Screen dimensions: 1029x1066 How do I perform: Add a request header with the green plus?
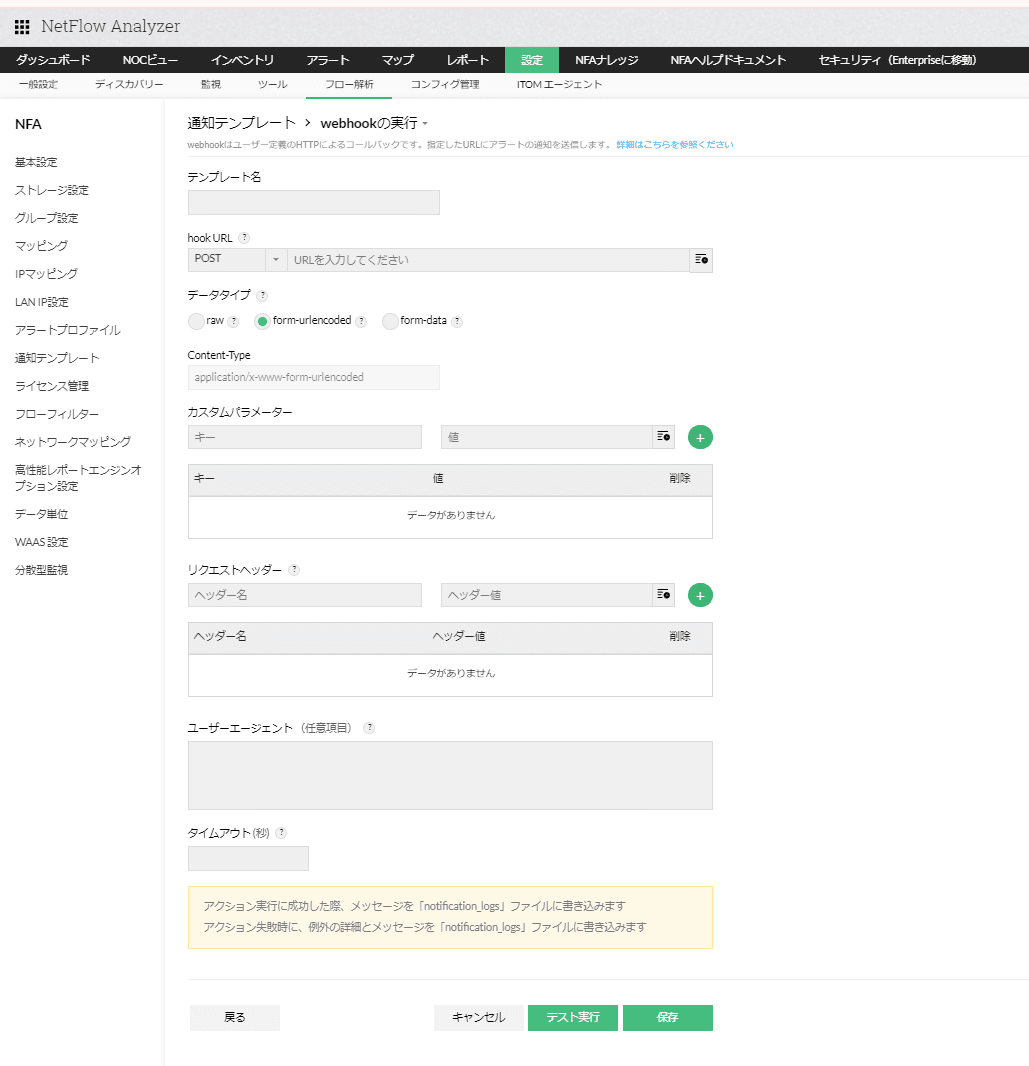click(x=699, y=595)
